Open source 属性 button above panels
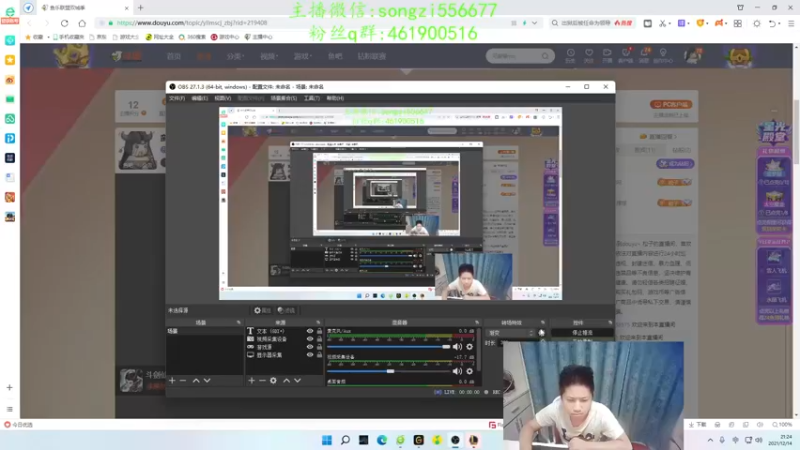The image size is (800, 450). point(262,310)
